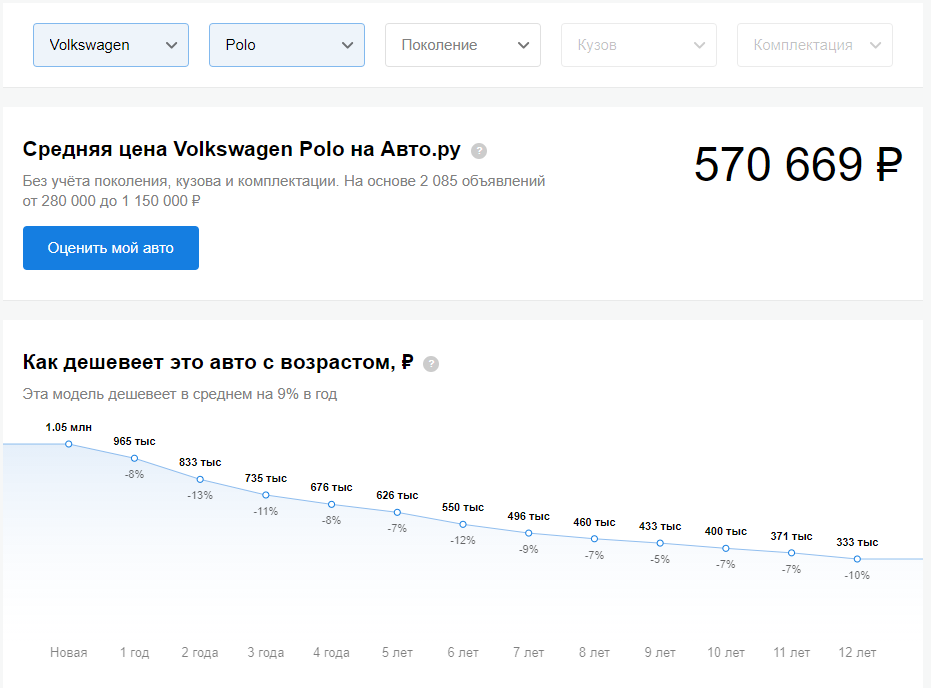Viewport: 931px width, 688px height.
Task: Click the 12 лет axis label
Action: pyautogui.click(x=857, y=652)
